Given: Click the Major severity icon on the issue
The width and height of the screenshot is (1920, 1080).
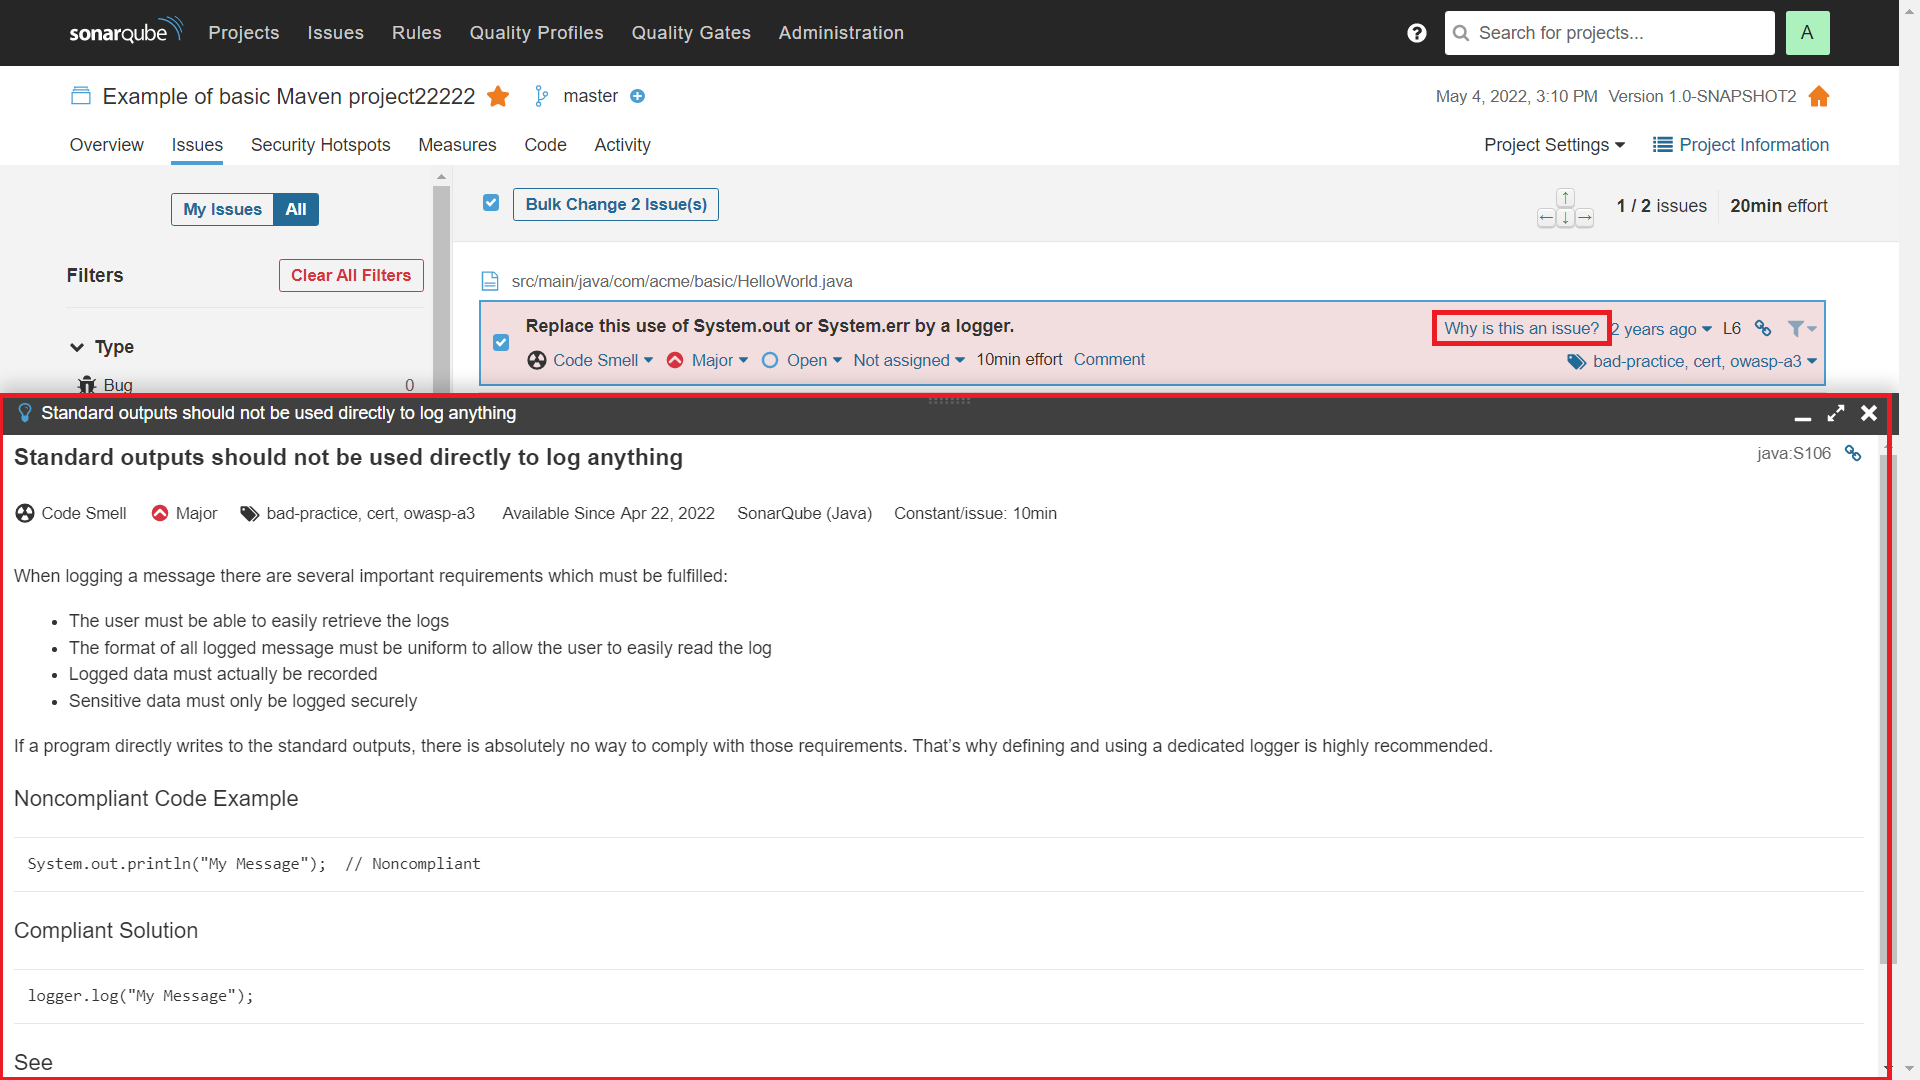Looking at the screenshot, I should coord(675,360).
